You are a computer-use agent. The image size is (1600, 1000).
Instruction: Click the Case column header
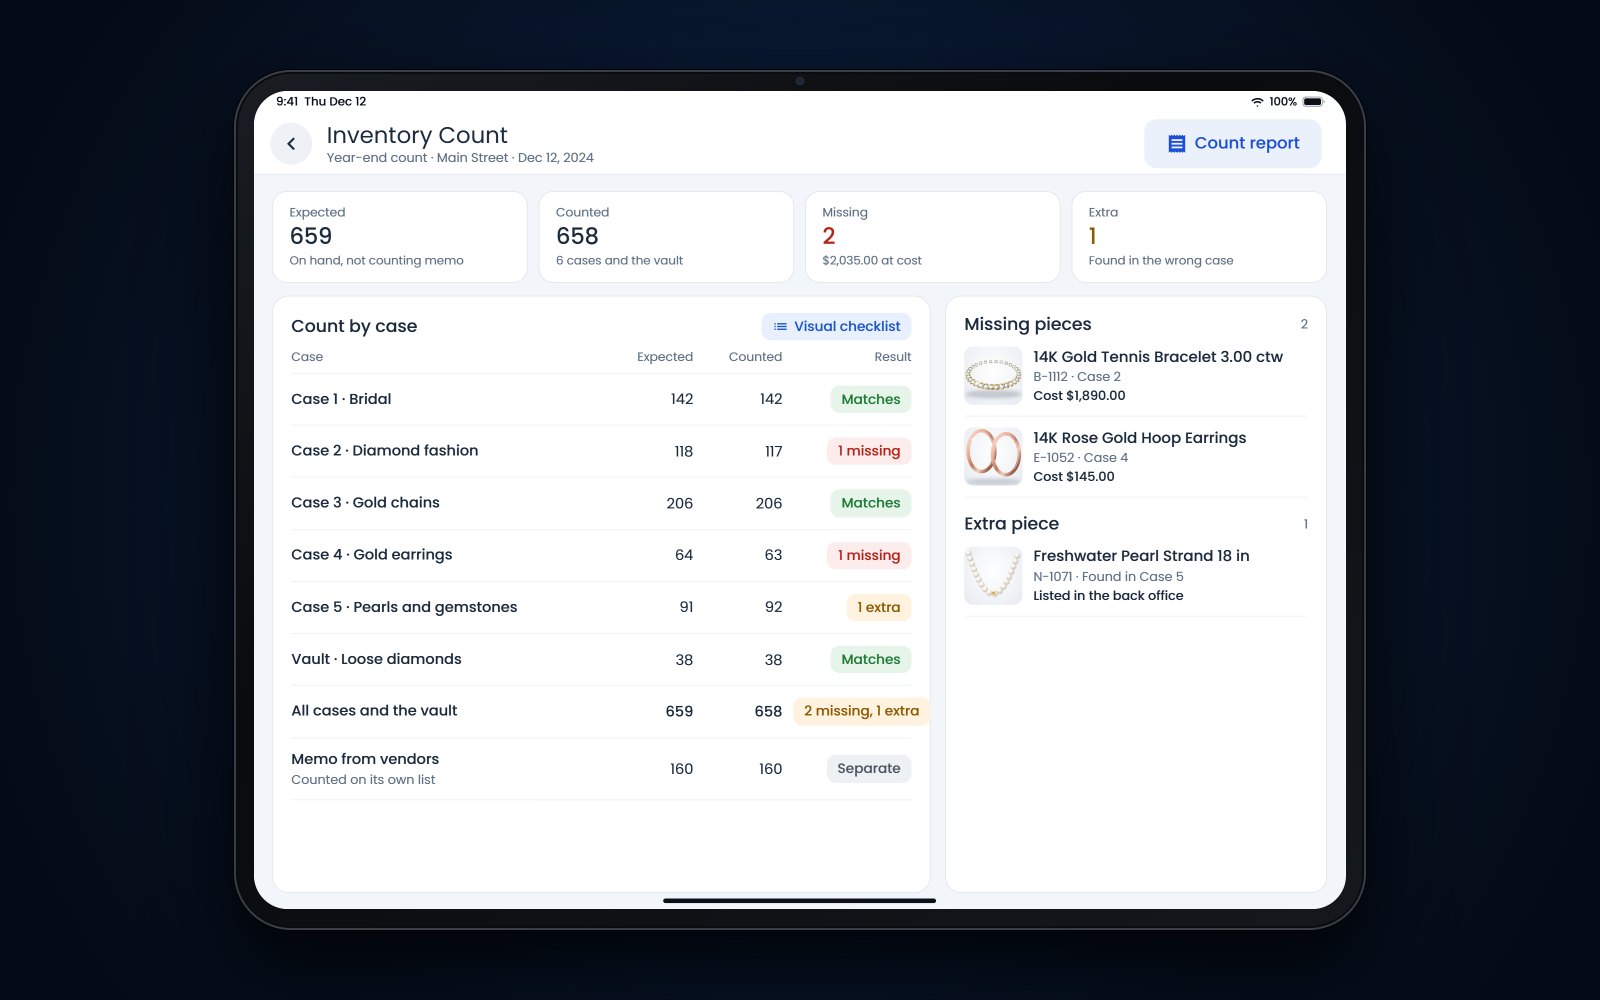click(x=307, y=357)
